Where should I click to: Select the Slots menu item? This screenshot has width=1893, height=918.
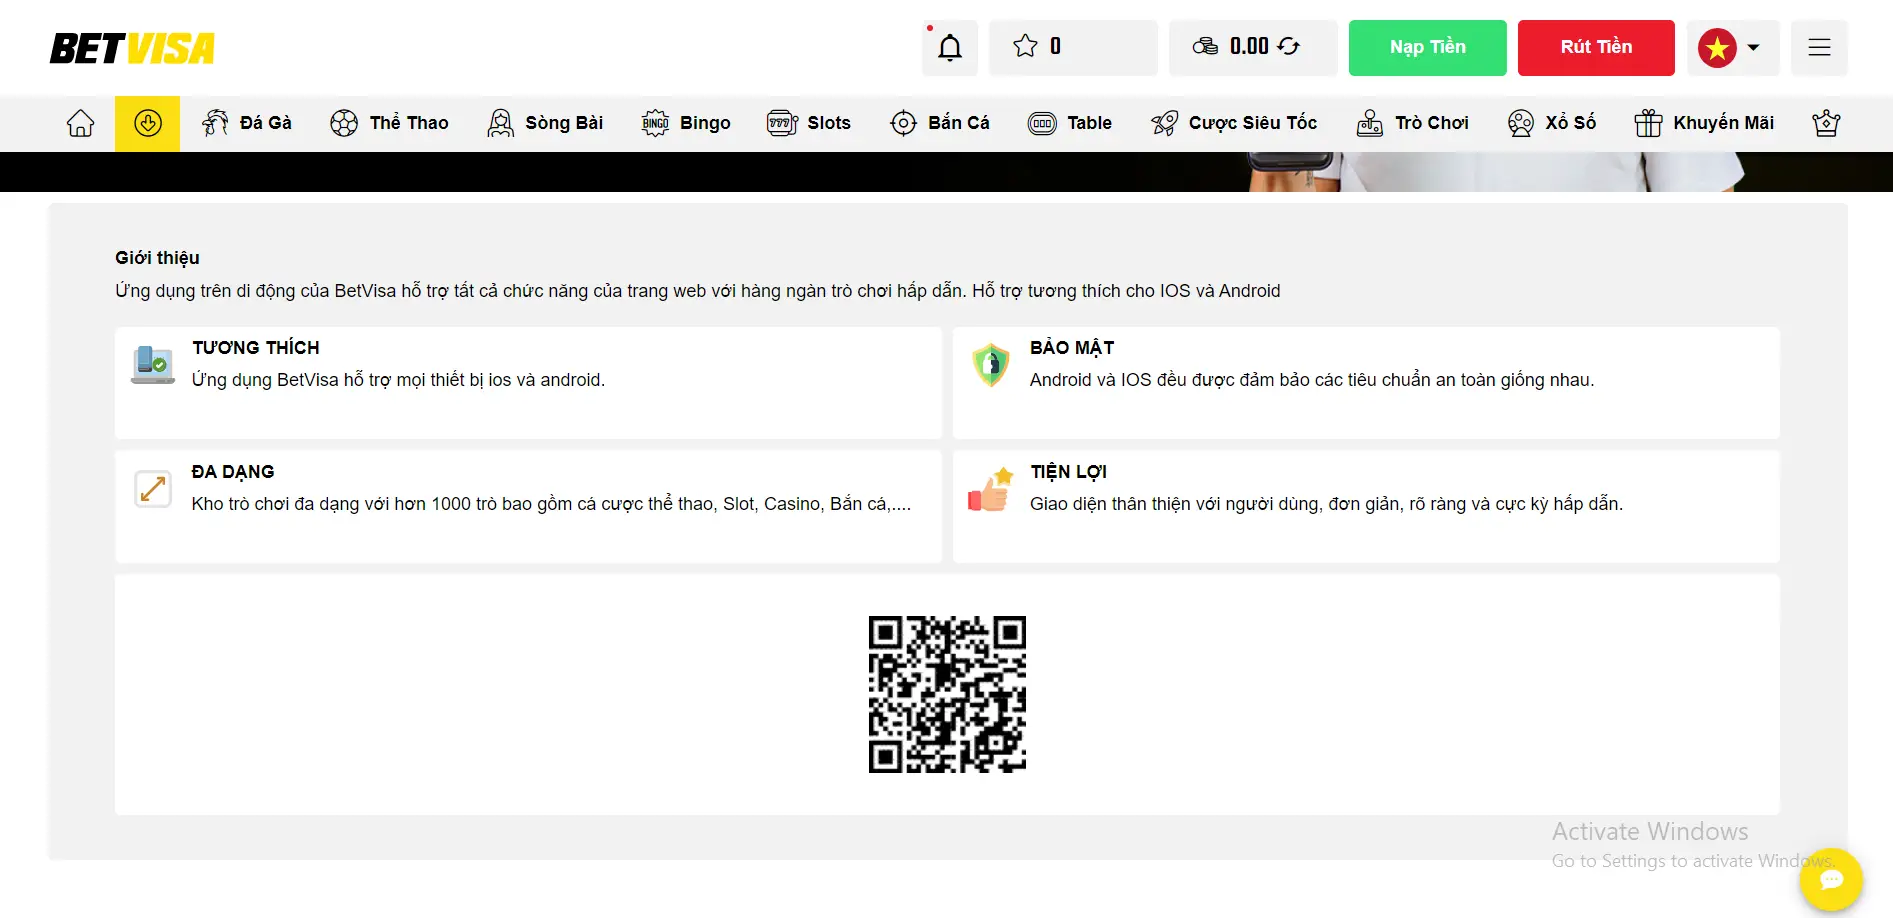pos(809,122)
